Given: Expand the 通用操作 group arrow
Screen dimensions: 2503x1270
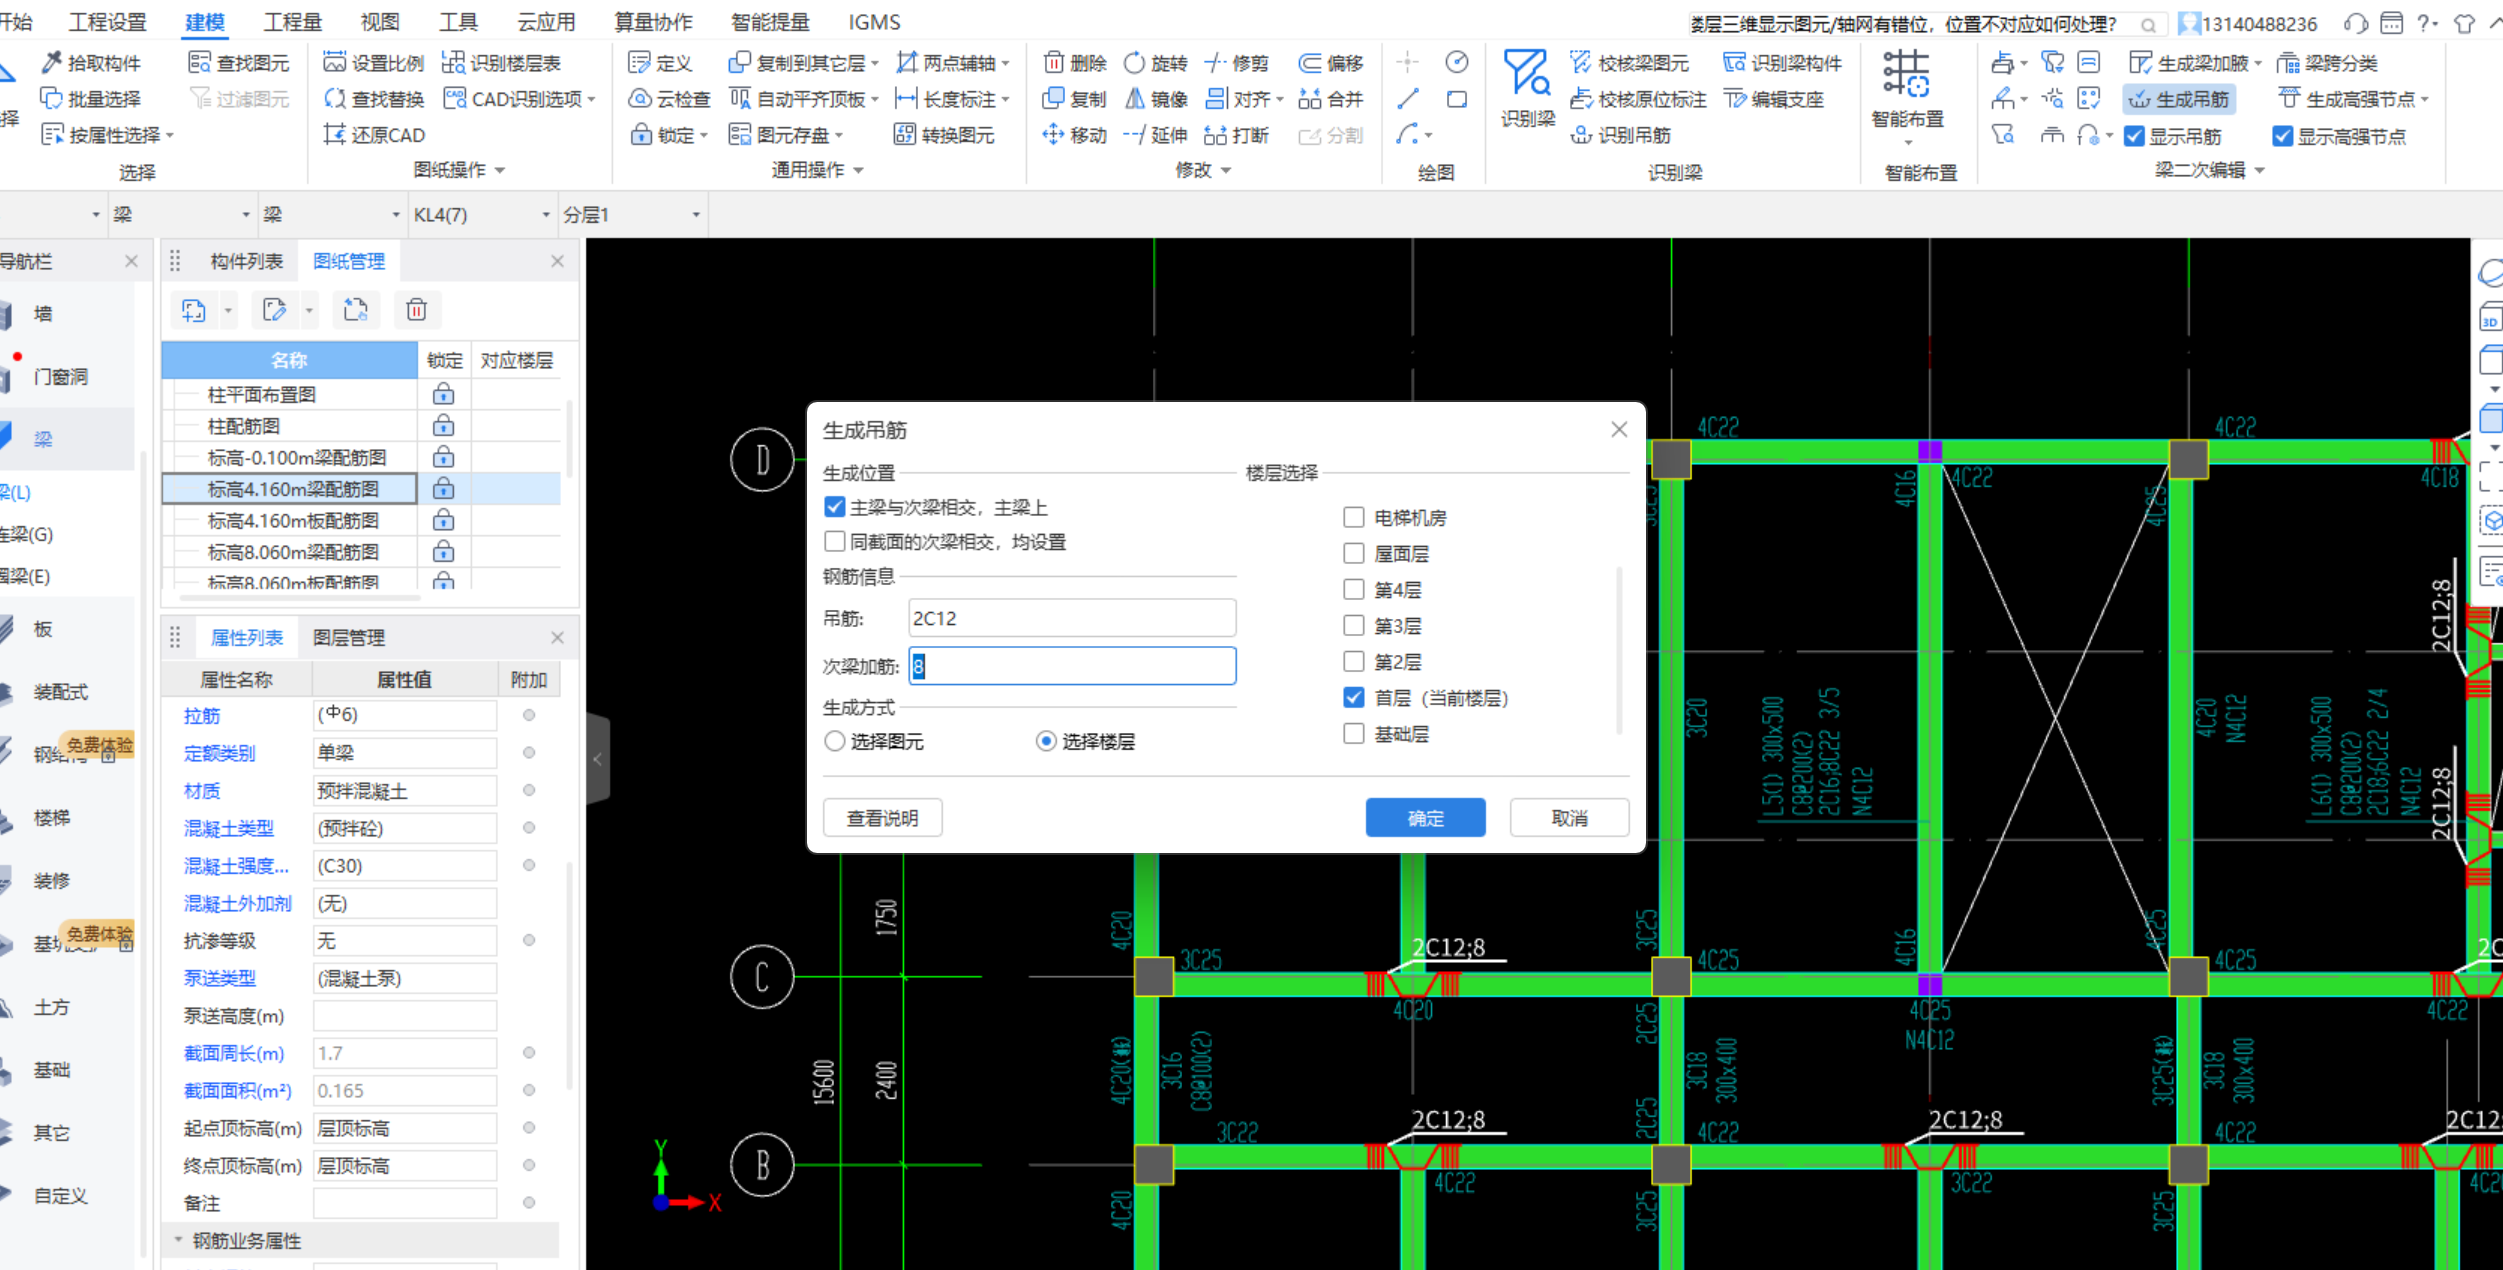Looking at the screenshot, I should click(x=858, y=171).
